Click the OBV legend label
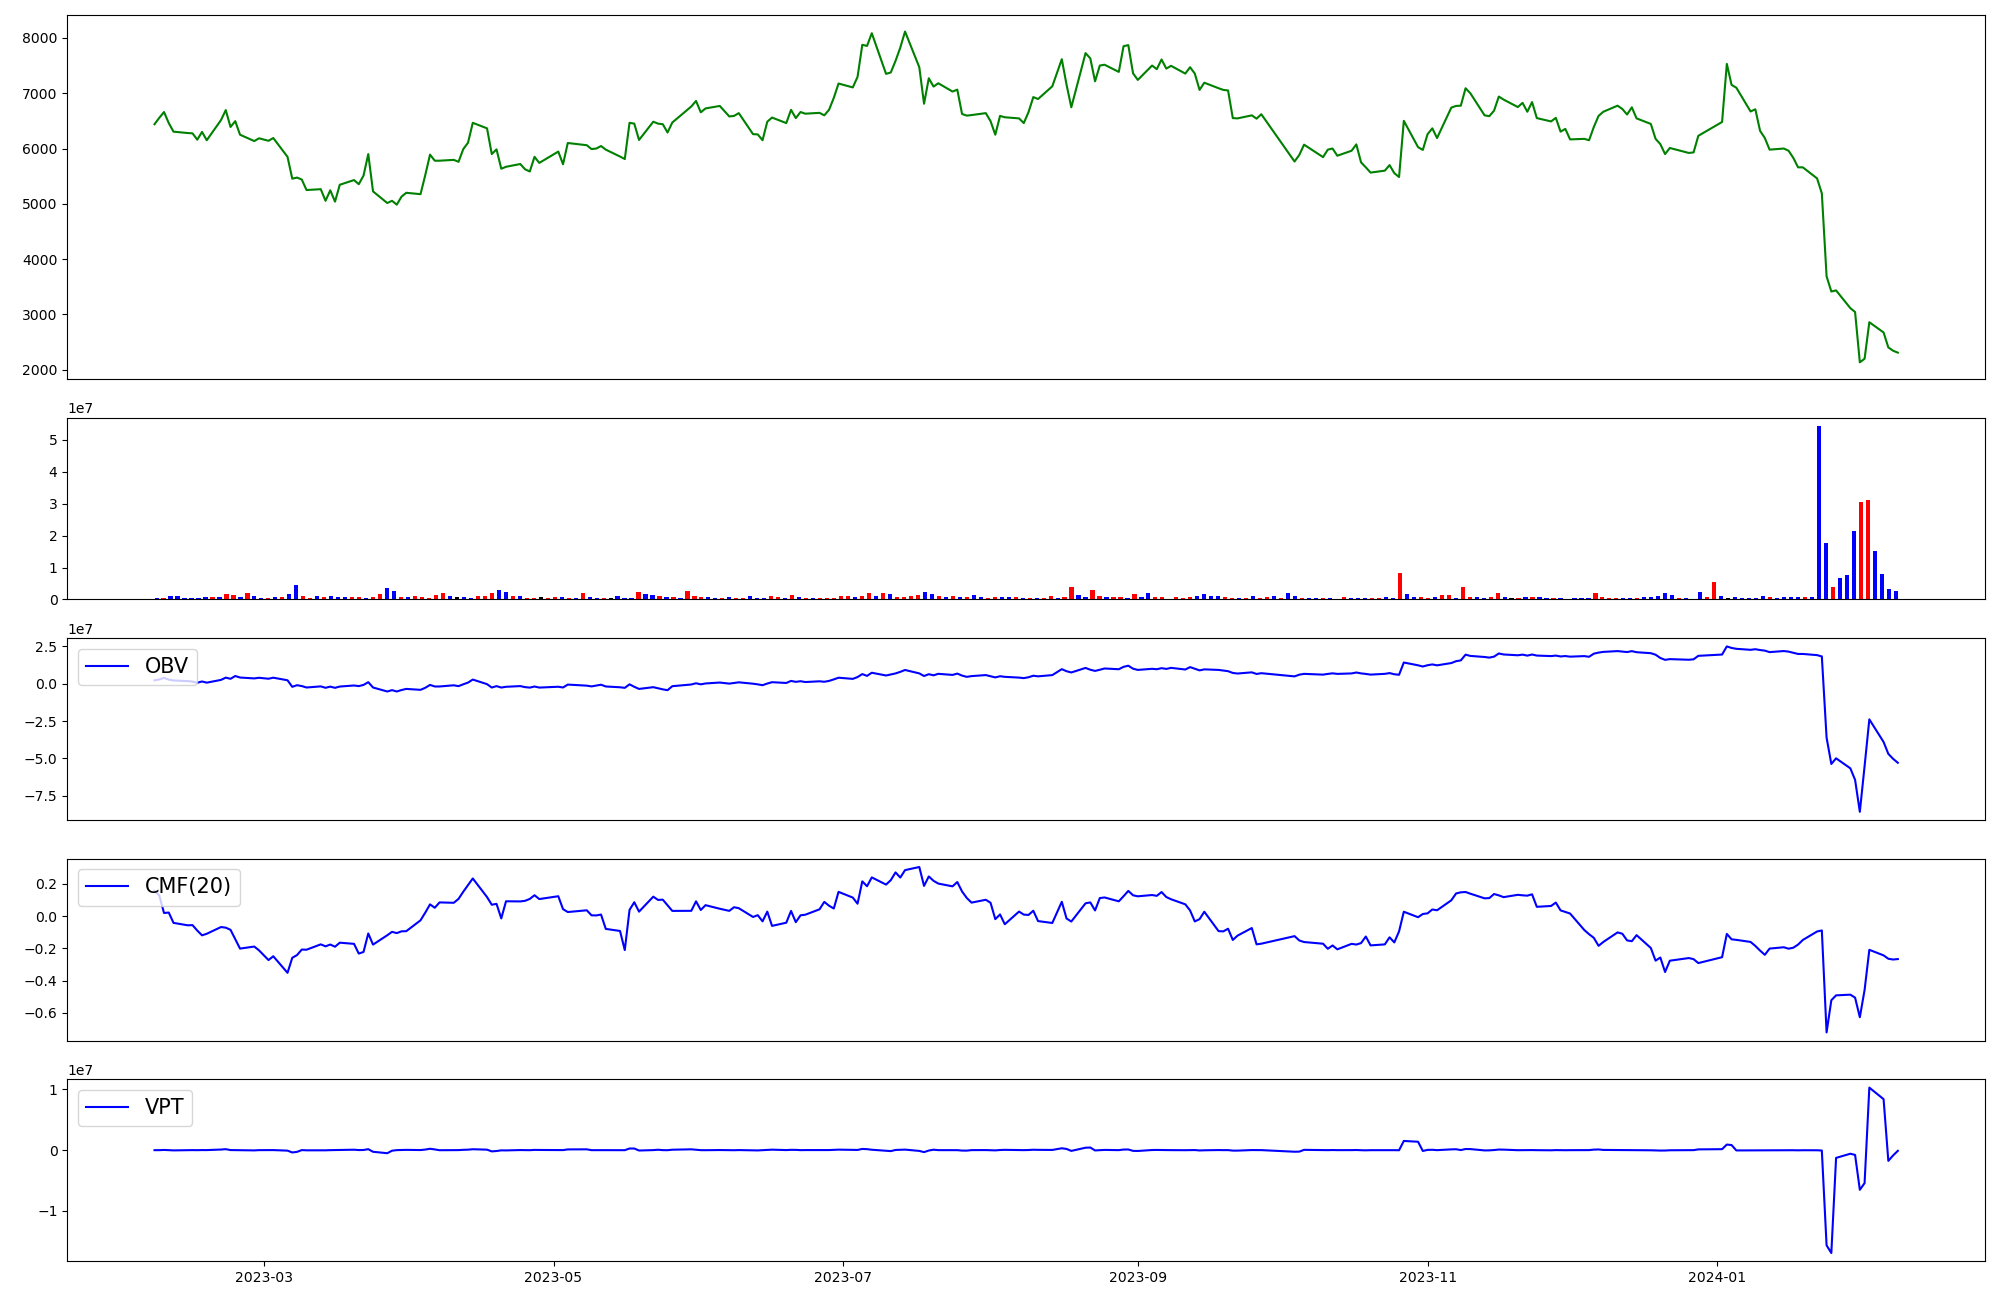This screenshot has width=2000, height=1300. coord(166,666)
